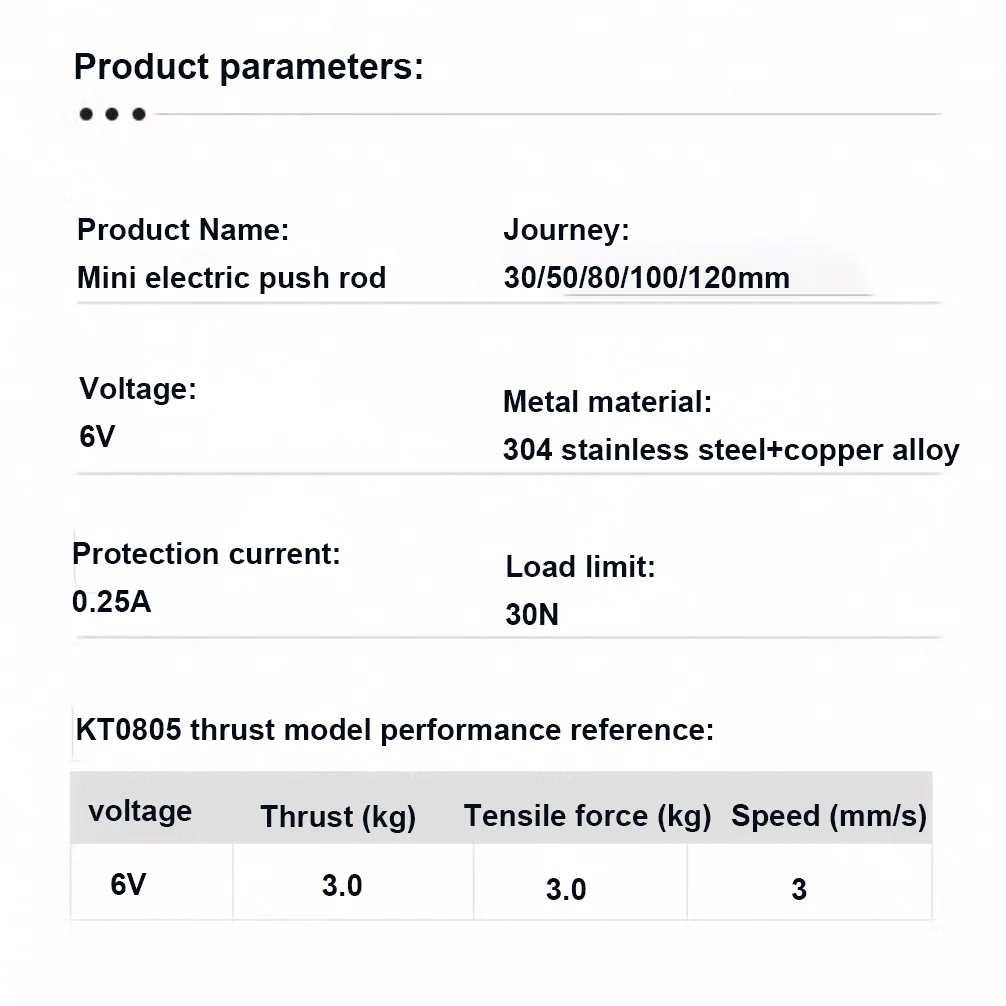The height and width of the screenshot is (1006, 1006).
Task: Select the 30N load value
Action: [x=532, y=615]
